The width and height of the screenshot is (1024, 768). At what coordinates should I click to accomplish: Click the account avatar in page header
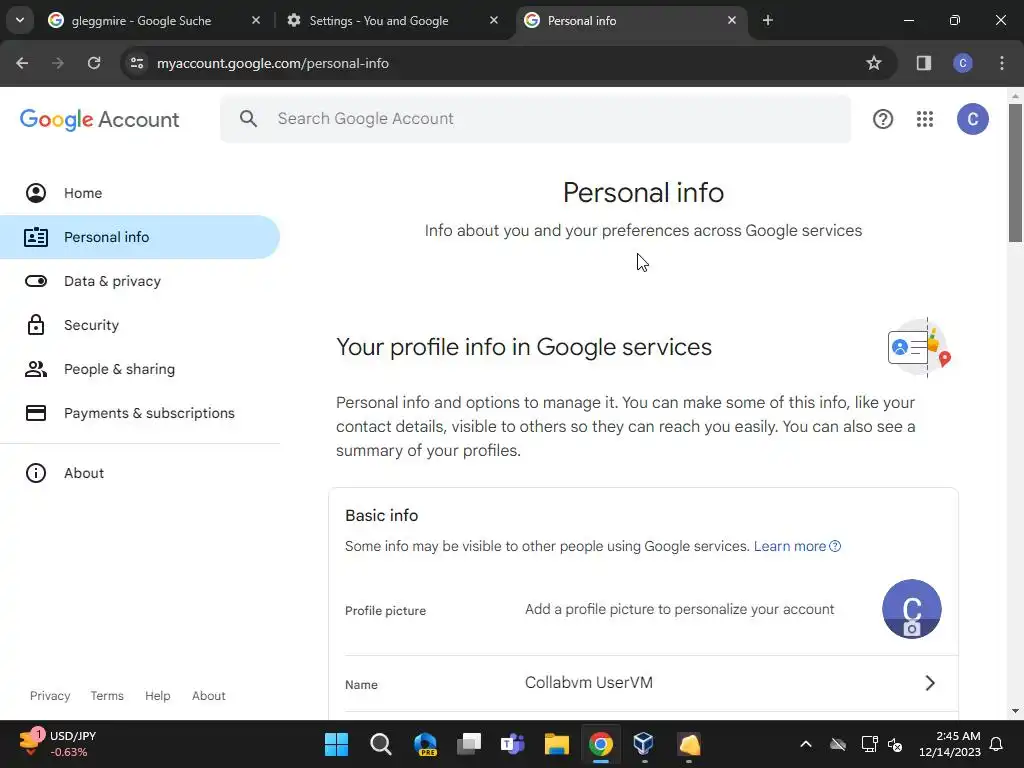pos(972,119)
